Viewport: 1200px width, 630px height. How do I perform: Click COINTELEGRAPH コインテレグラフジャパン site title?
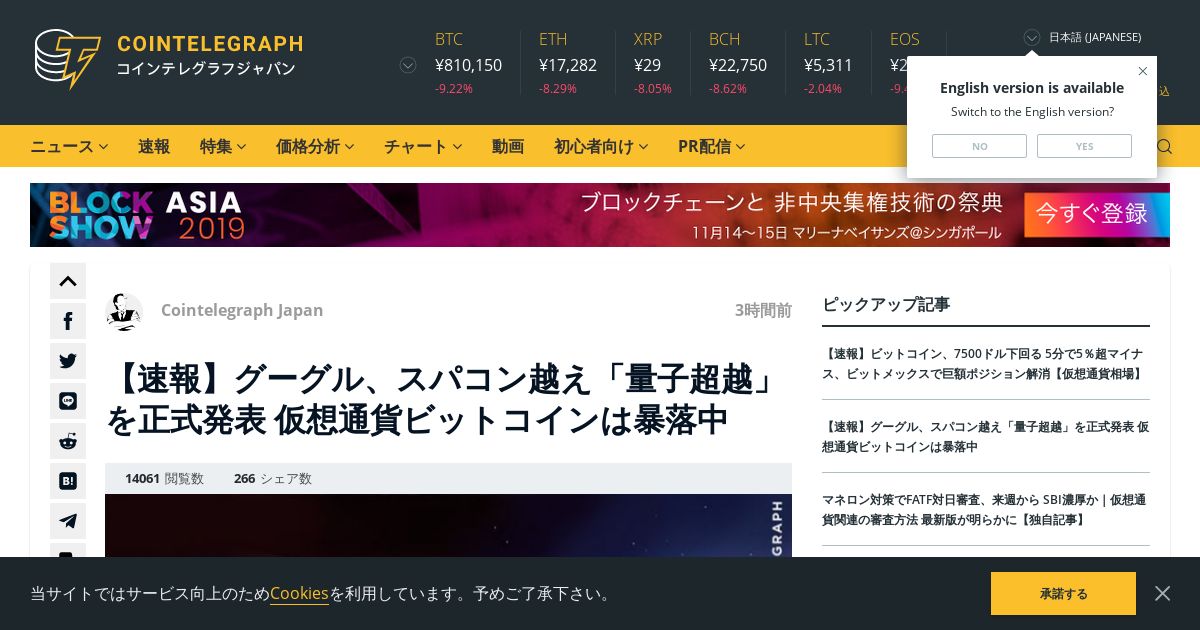tap(209, 56)
